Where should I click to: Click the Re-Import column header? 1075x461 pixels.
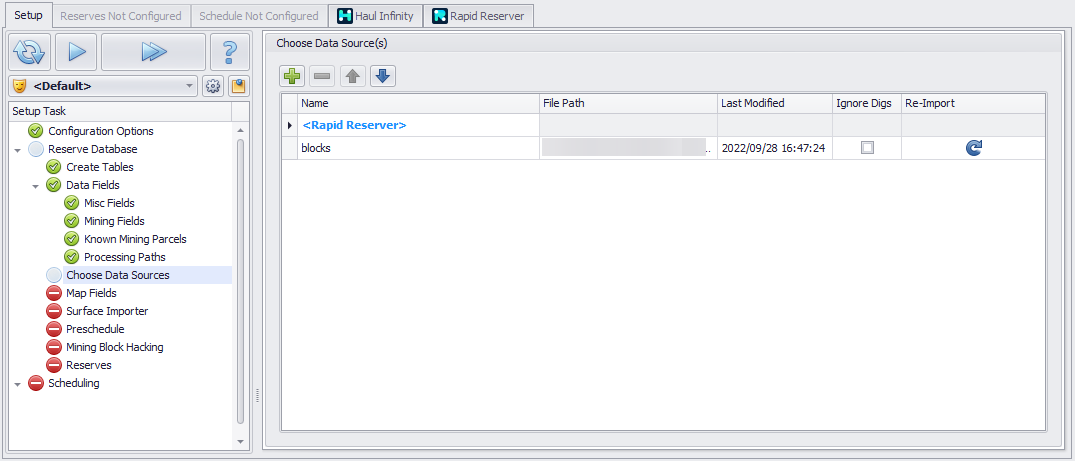pyautogui.click(x=973, y=104)
